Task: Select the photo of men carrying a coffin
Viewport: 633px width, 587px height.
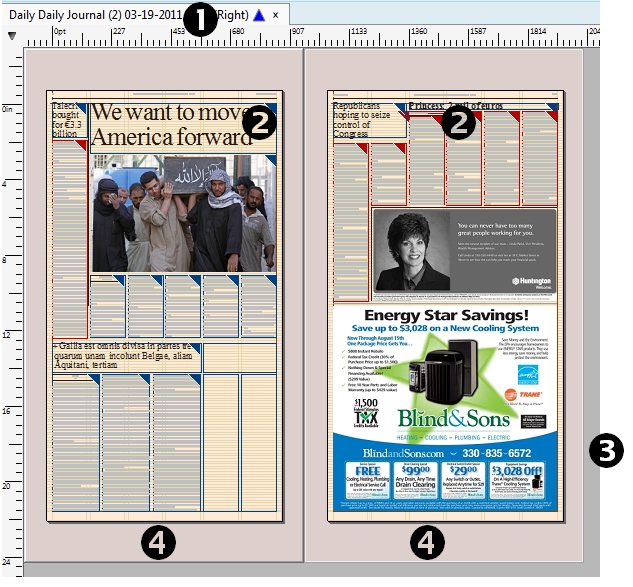Action: 184,213
